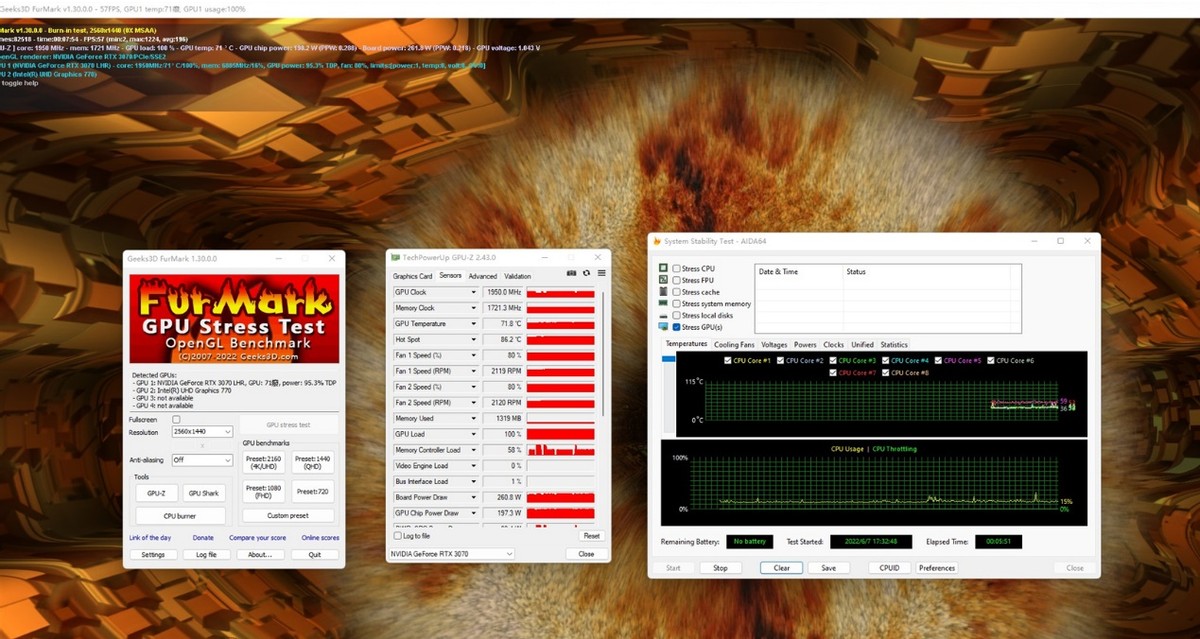Enable the Stress CPU checkbox
1200x639 pixels.
(x=677, y=268)
